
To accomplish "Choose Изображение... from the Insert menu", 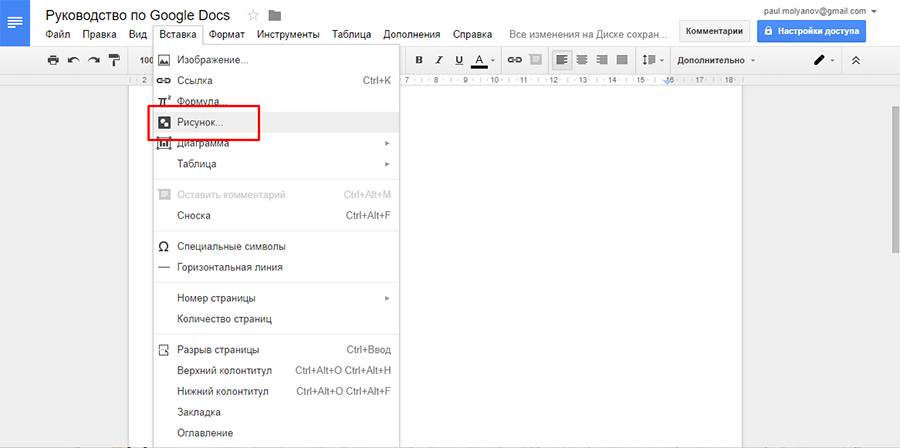I will click(x=276, y=60).
